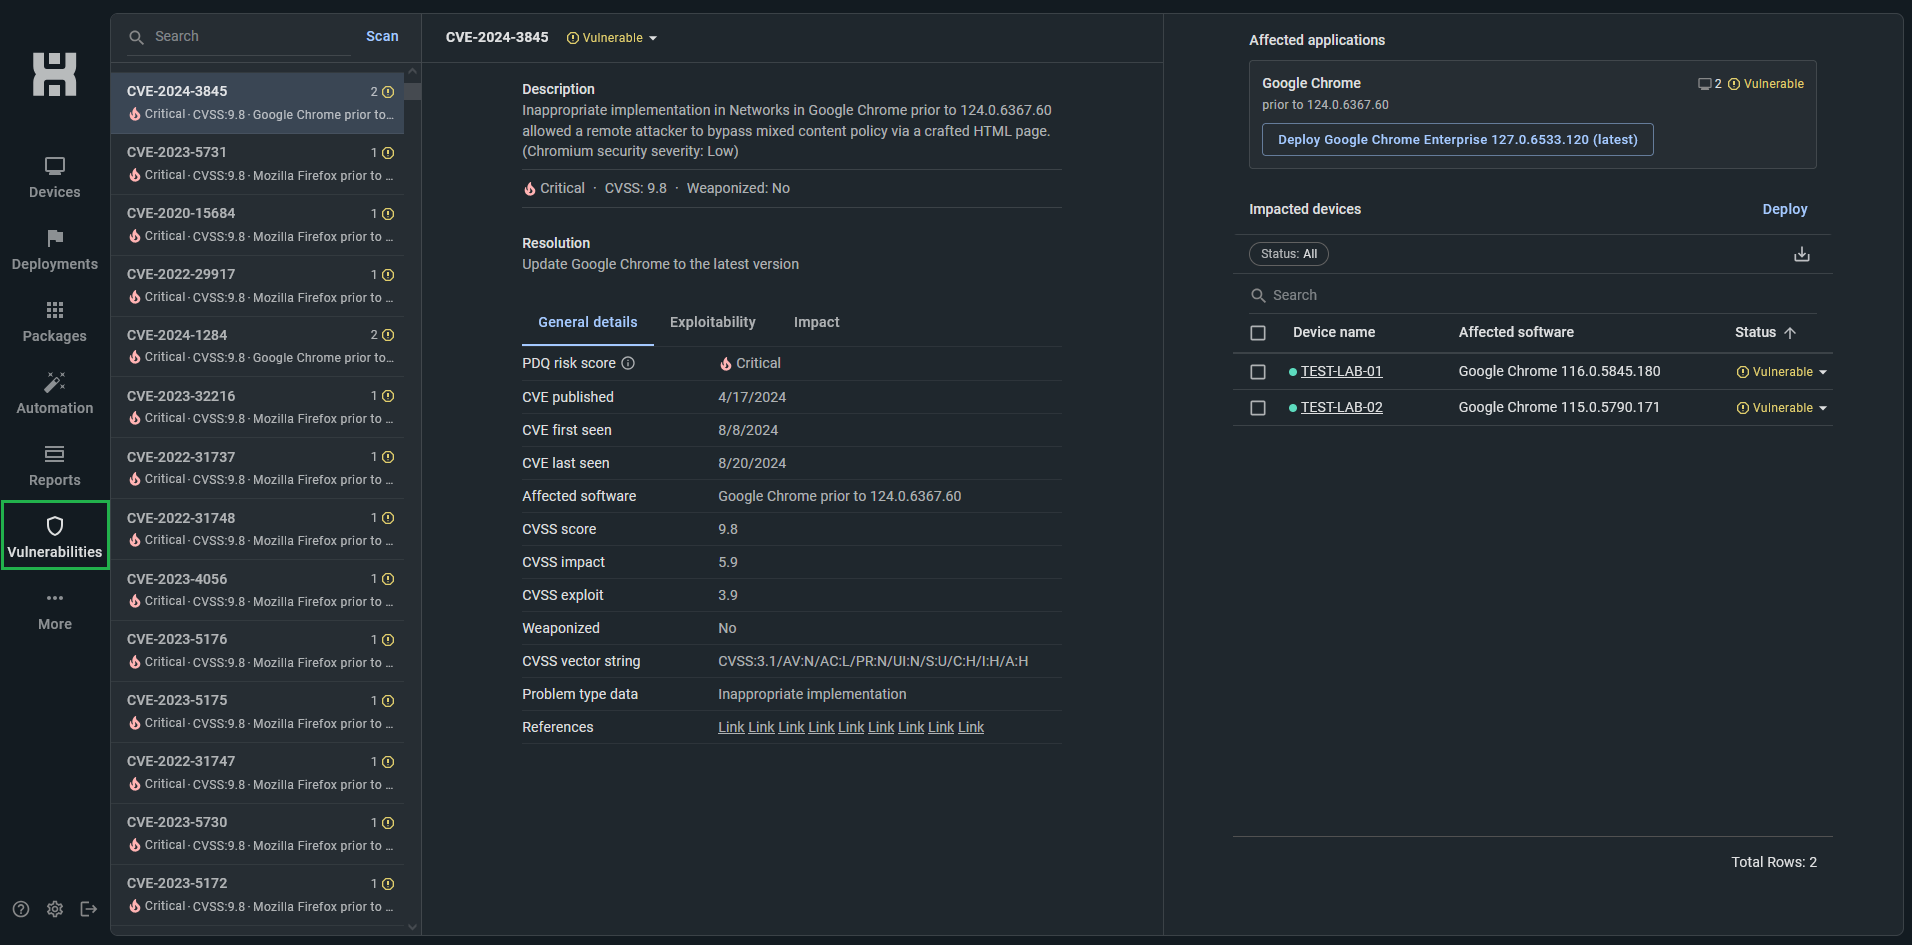1912x945 pixels.
Task: Select CVE-2023-5731 in the list
Action: pos(258,164)
